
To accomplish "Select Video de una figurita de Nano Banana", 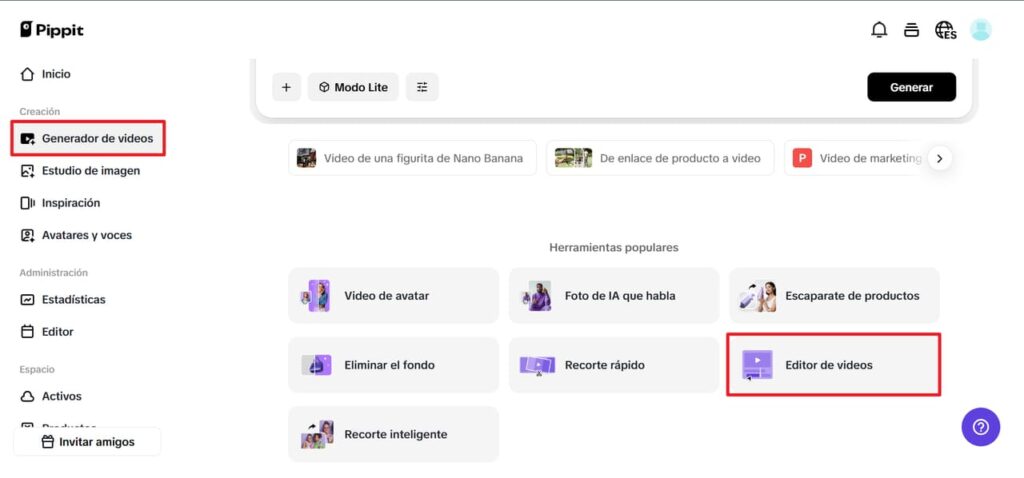I will click(412, 158).
